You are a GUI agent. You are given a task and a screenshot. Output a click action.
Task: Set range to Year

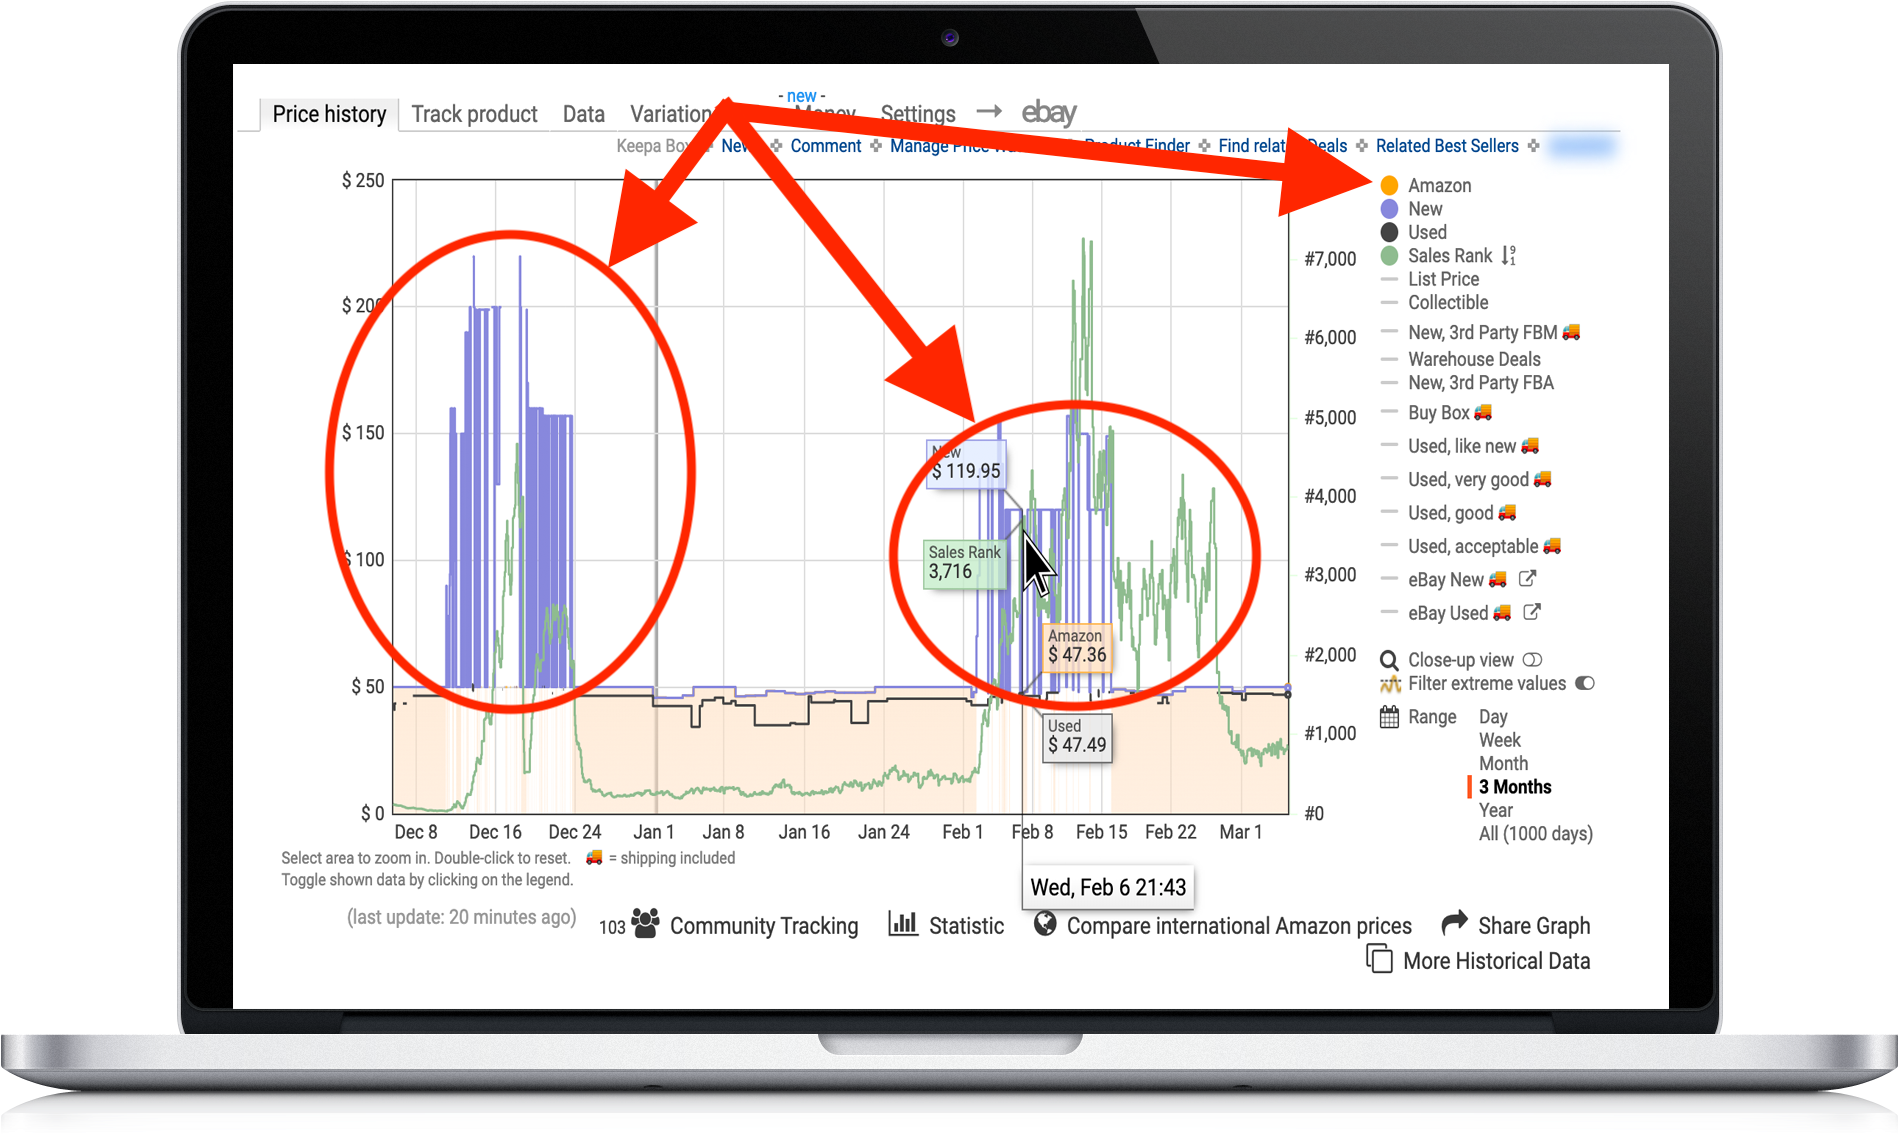pyautogui.click(x=1495, y=811)
